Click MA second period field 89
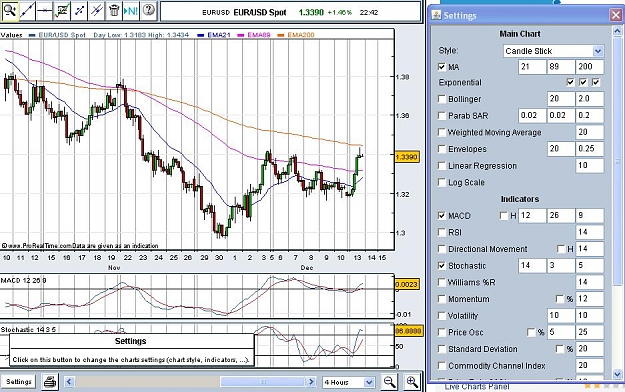This screenshot has width=625, height=392. [560, 67]
